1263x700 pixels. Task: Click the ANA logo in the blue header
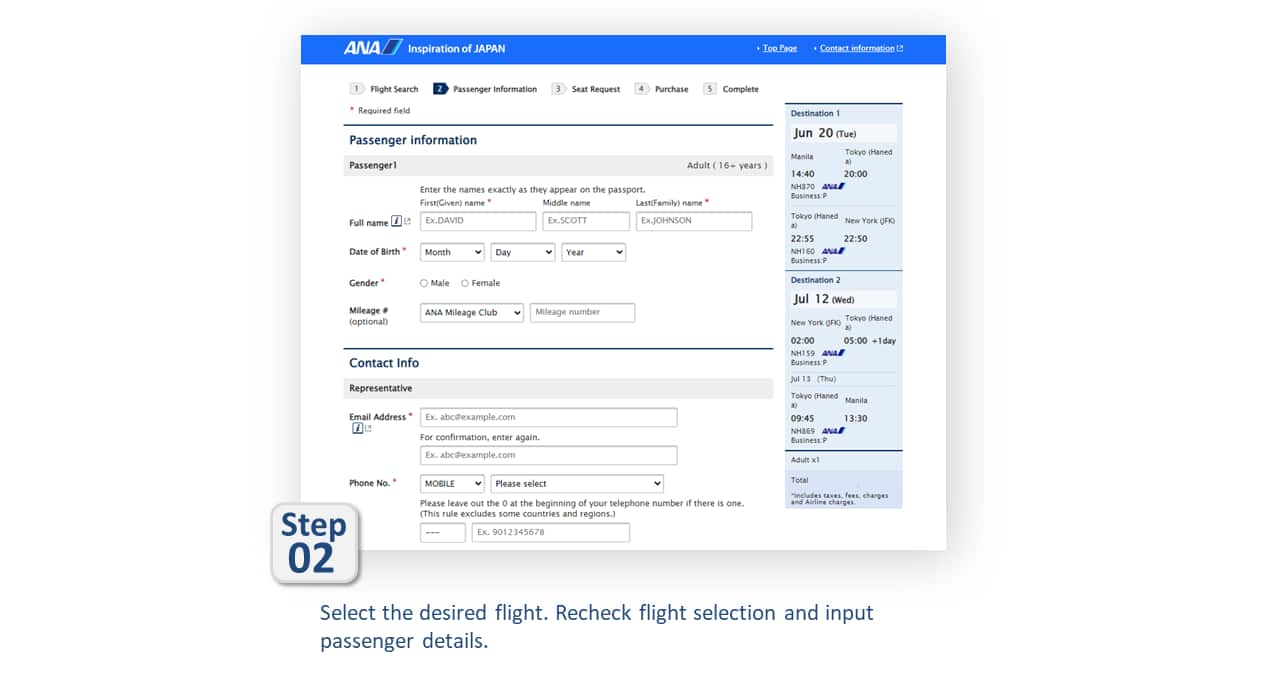pyautogui.click(x=371, y=48)
